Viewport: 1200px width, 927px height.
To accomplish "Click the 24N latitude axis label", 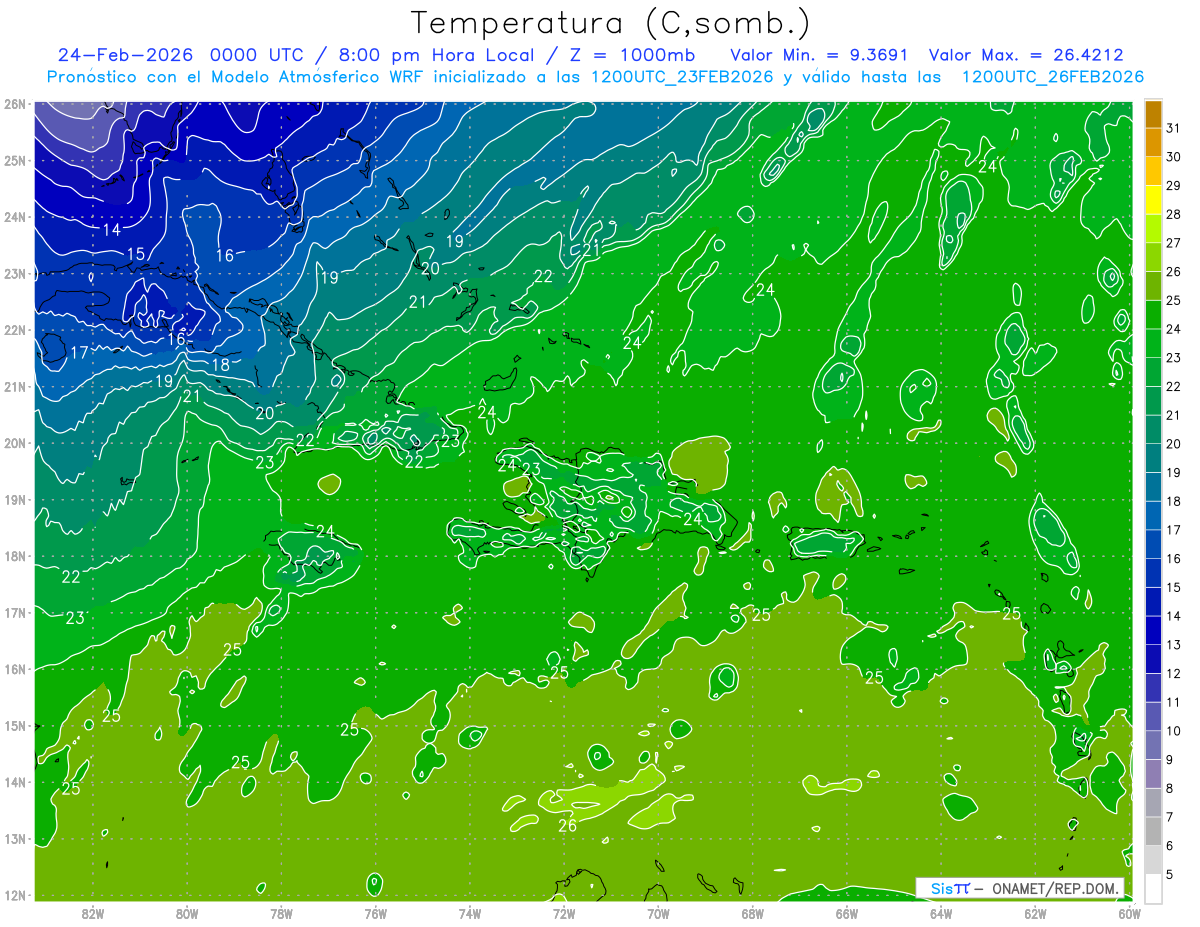I will point(14,217).
